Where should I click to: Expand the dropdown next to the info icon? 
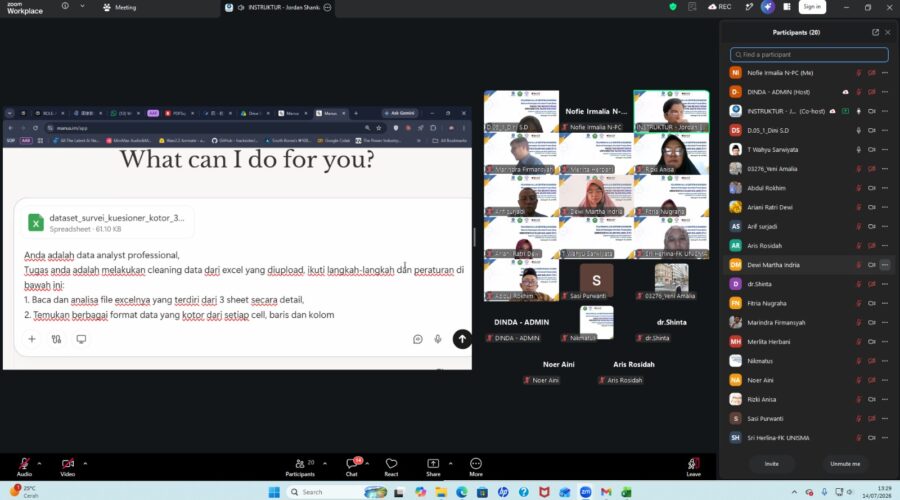[82, 6]
